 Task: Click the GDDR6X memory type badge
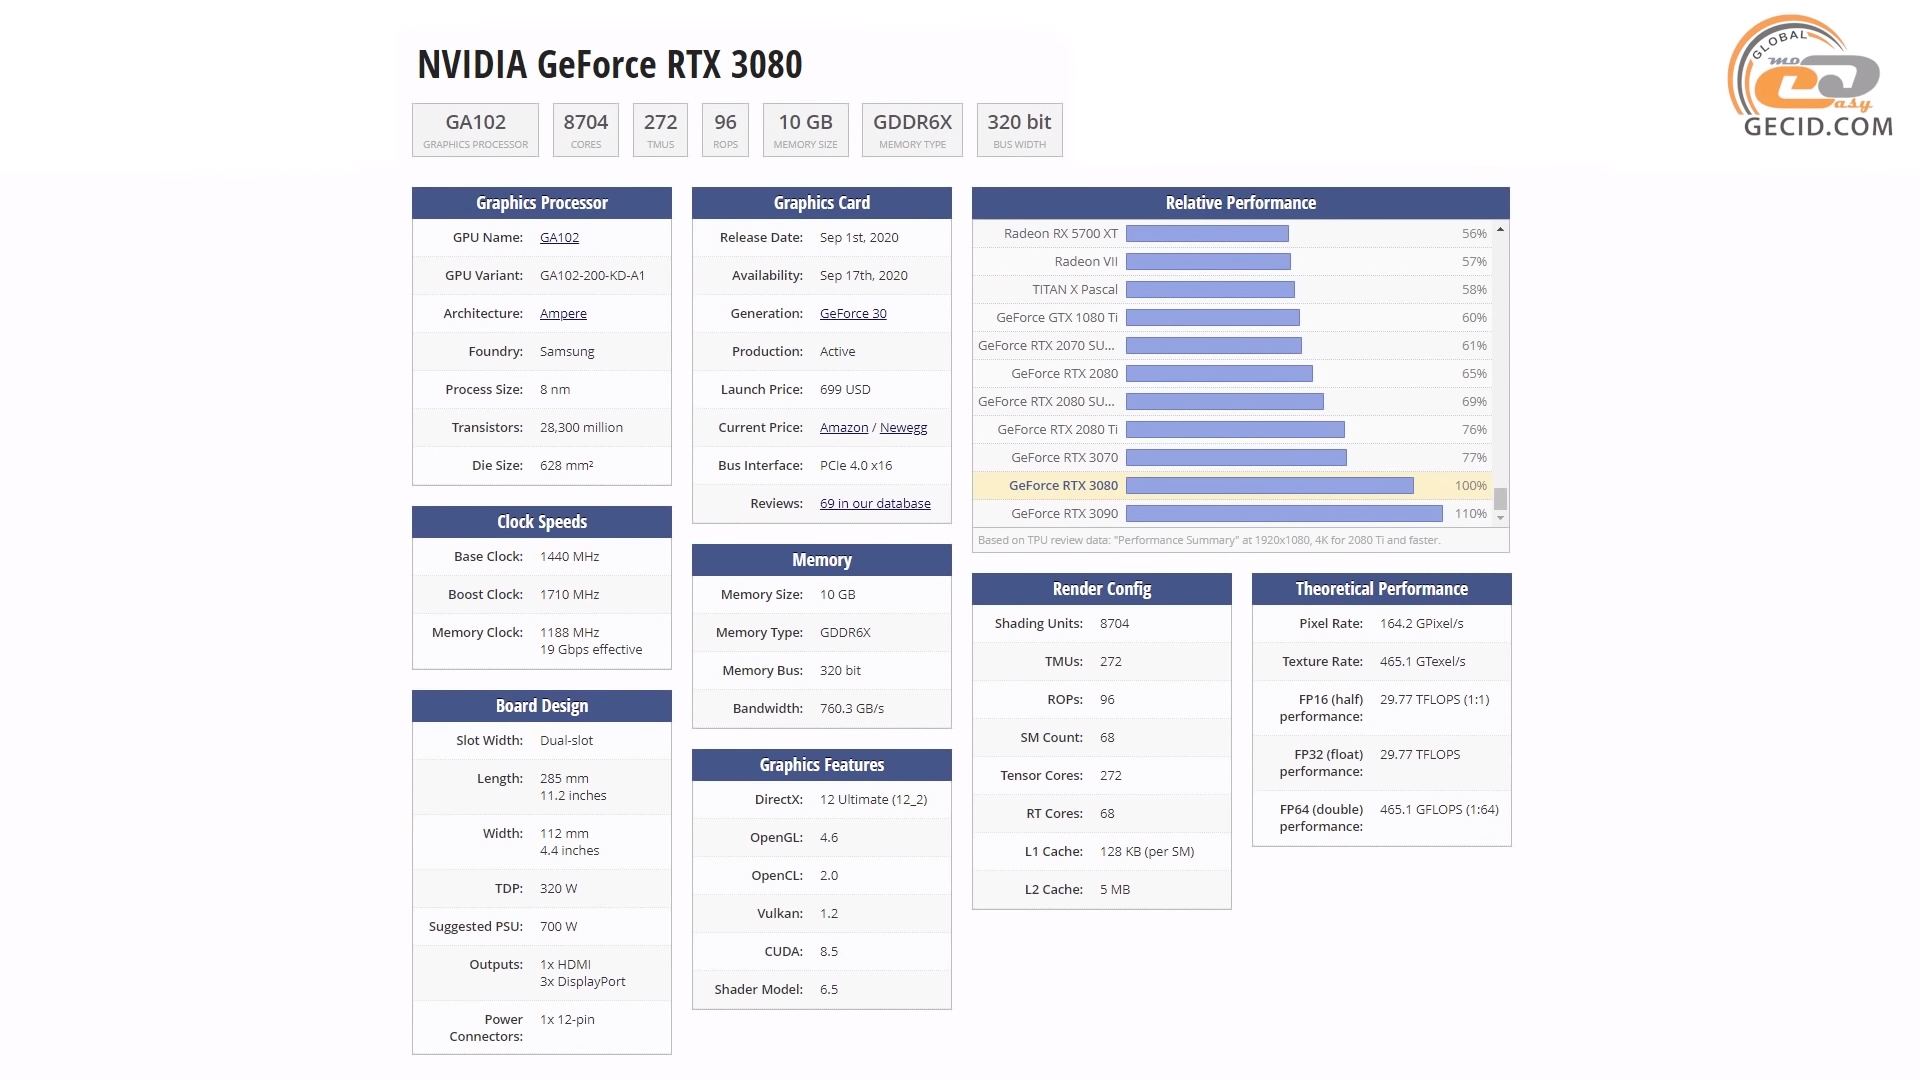(x=912, y=130)
